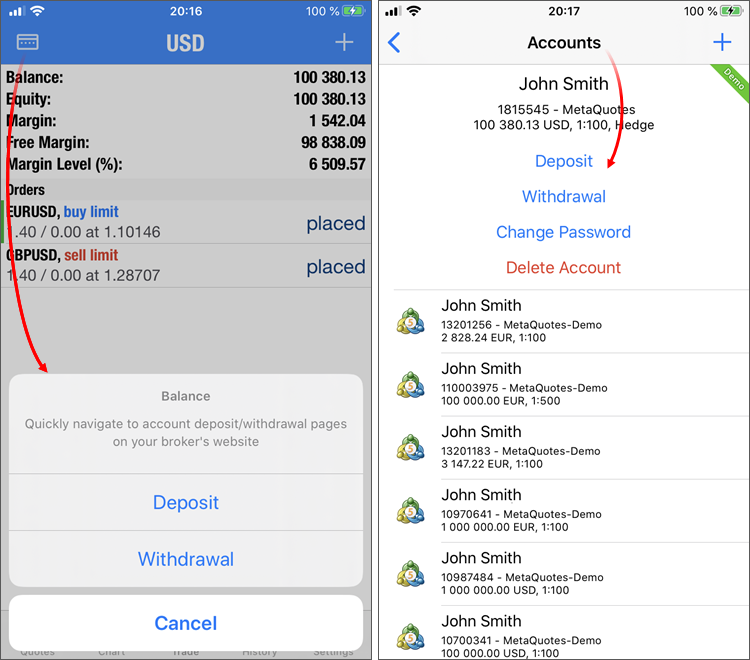Tap MetaTrader icon of account 13201256

pyautogui.click(x=410, y=321)
